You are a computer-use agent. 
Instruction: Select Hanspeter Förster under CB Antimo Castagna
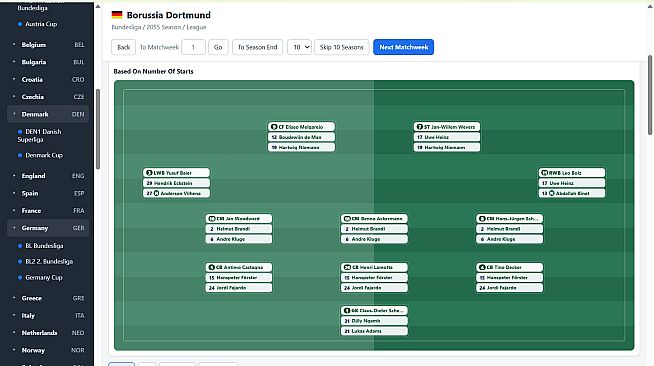click(x=239, y=278)
